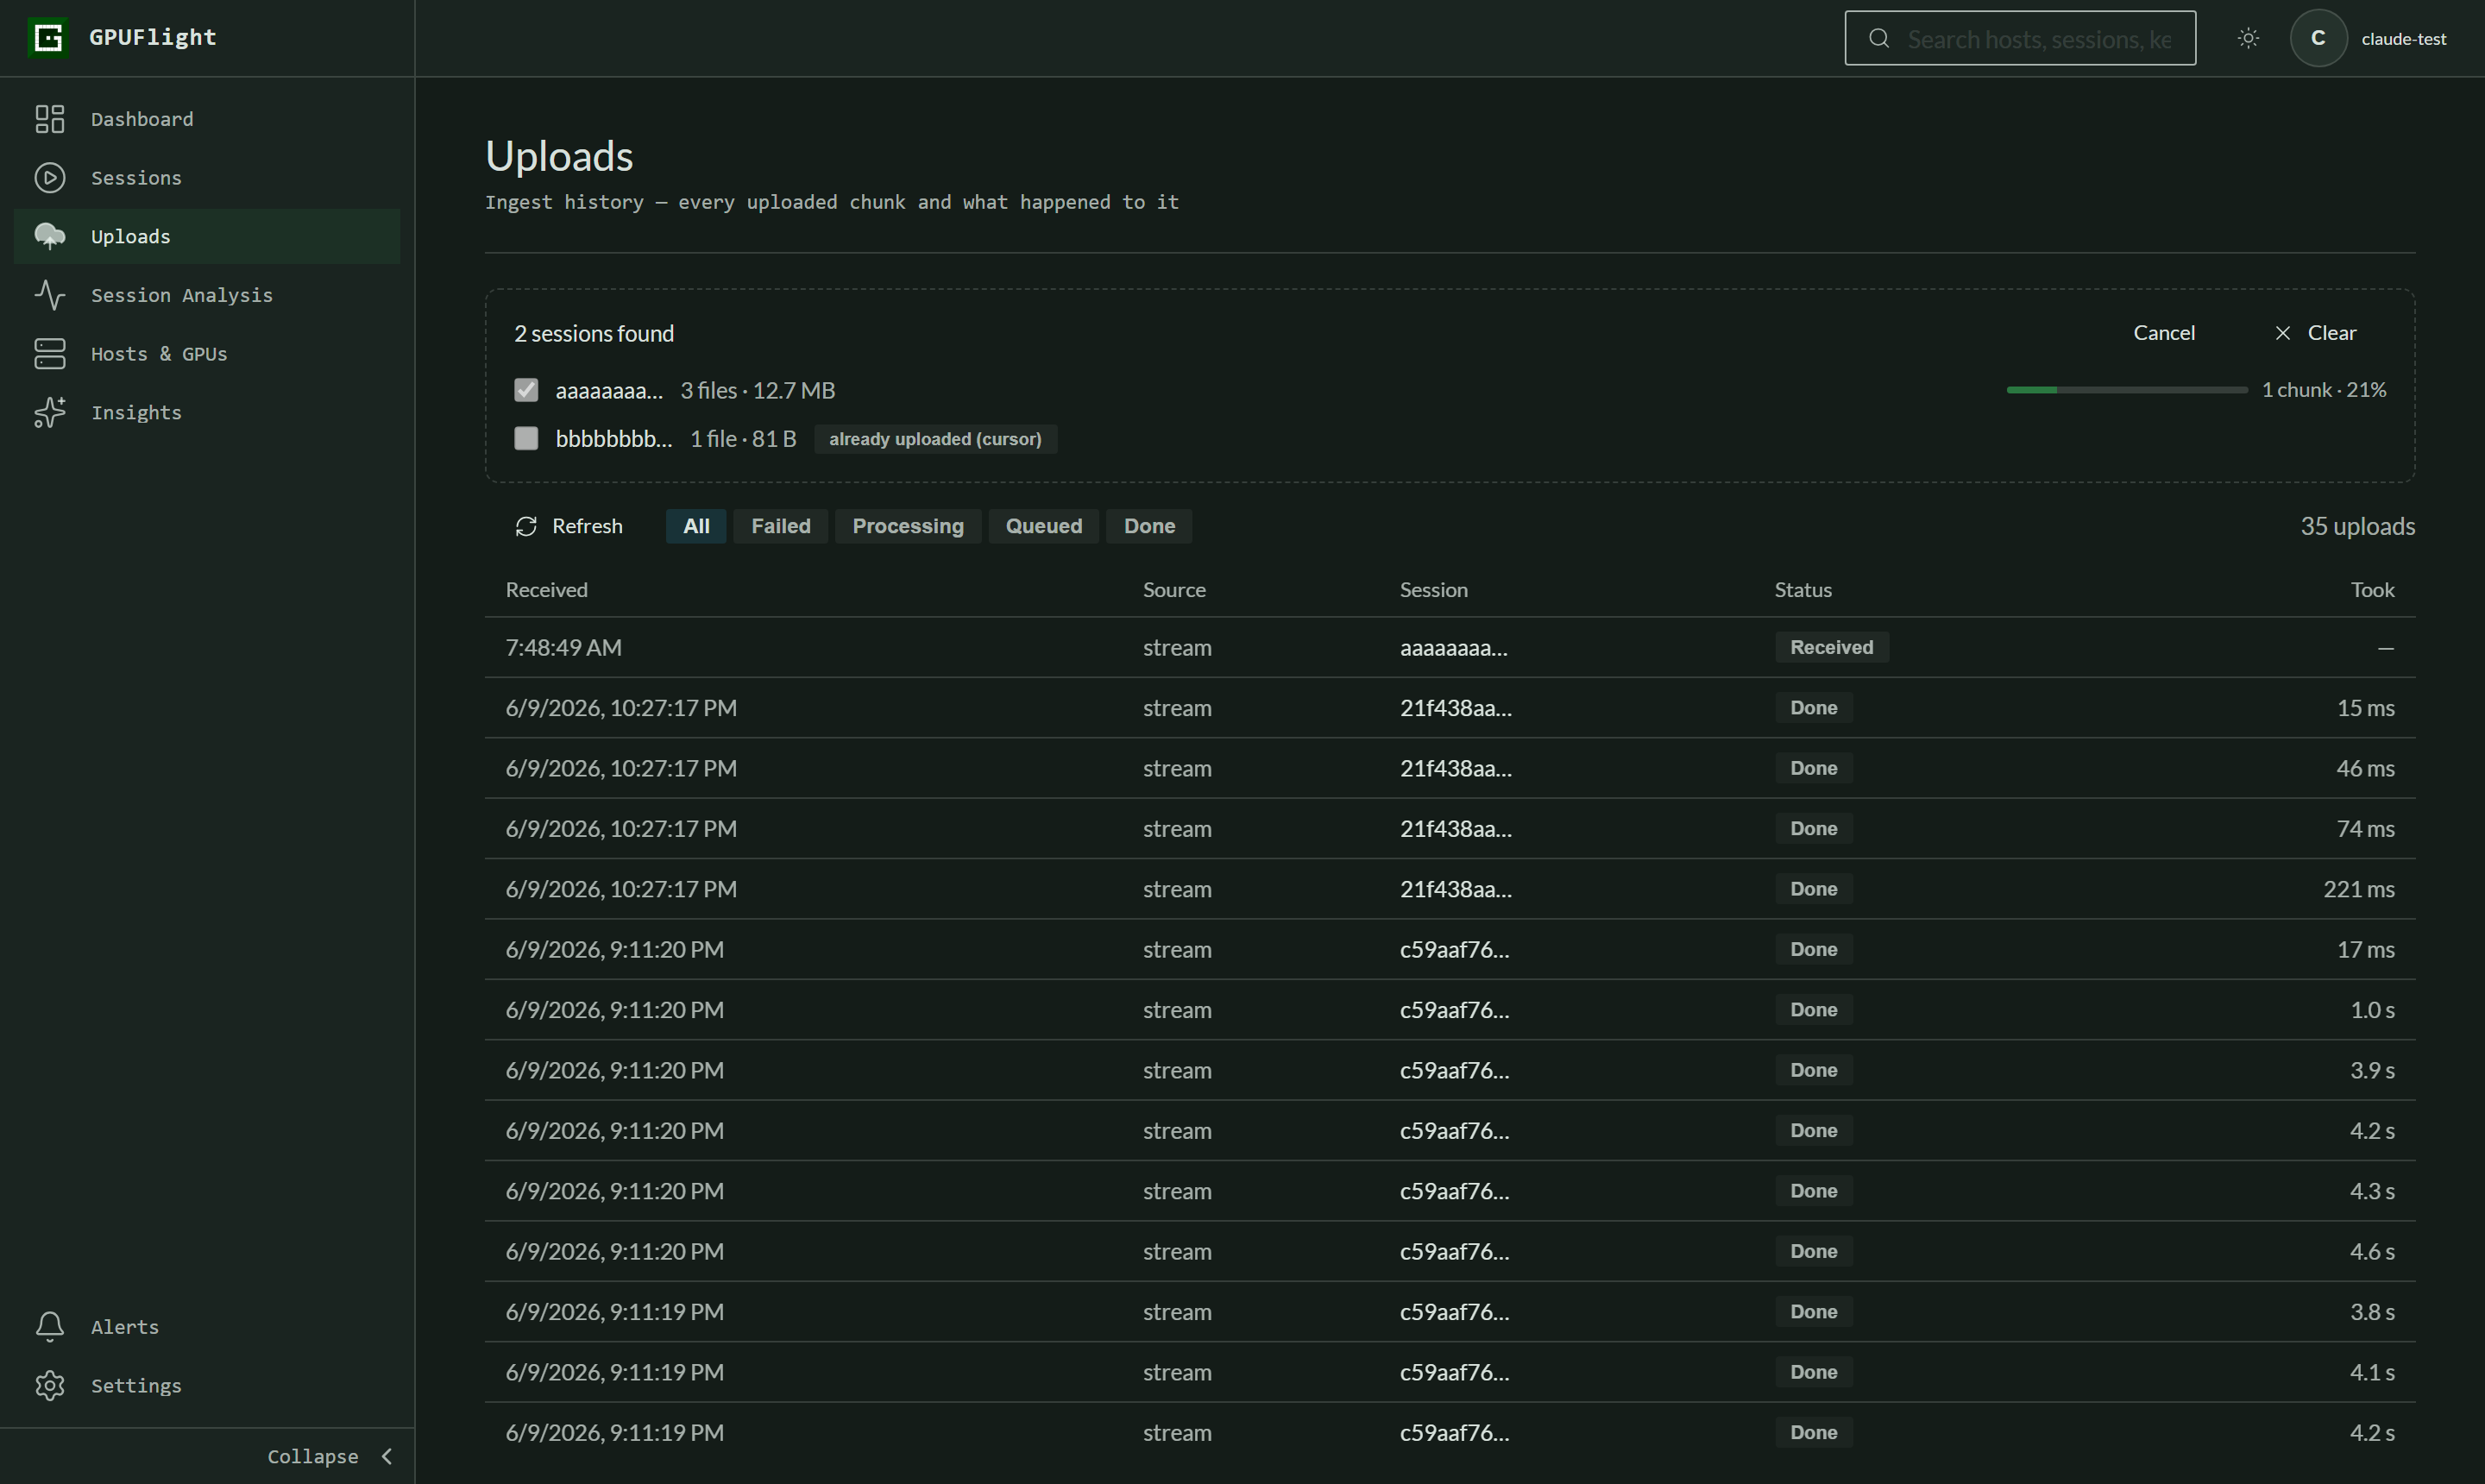Click the 1 chunk · 21% progress text
The height and width of the screenshot is (1484, 2485).
pos(2324,390)
